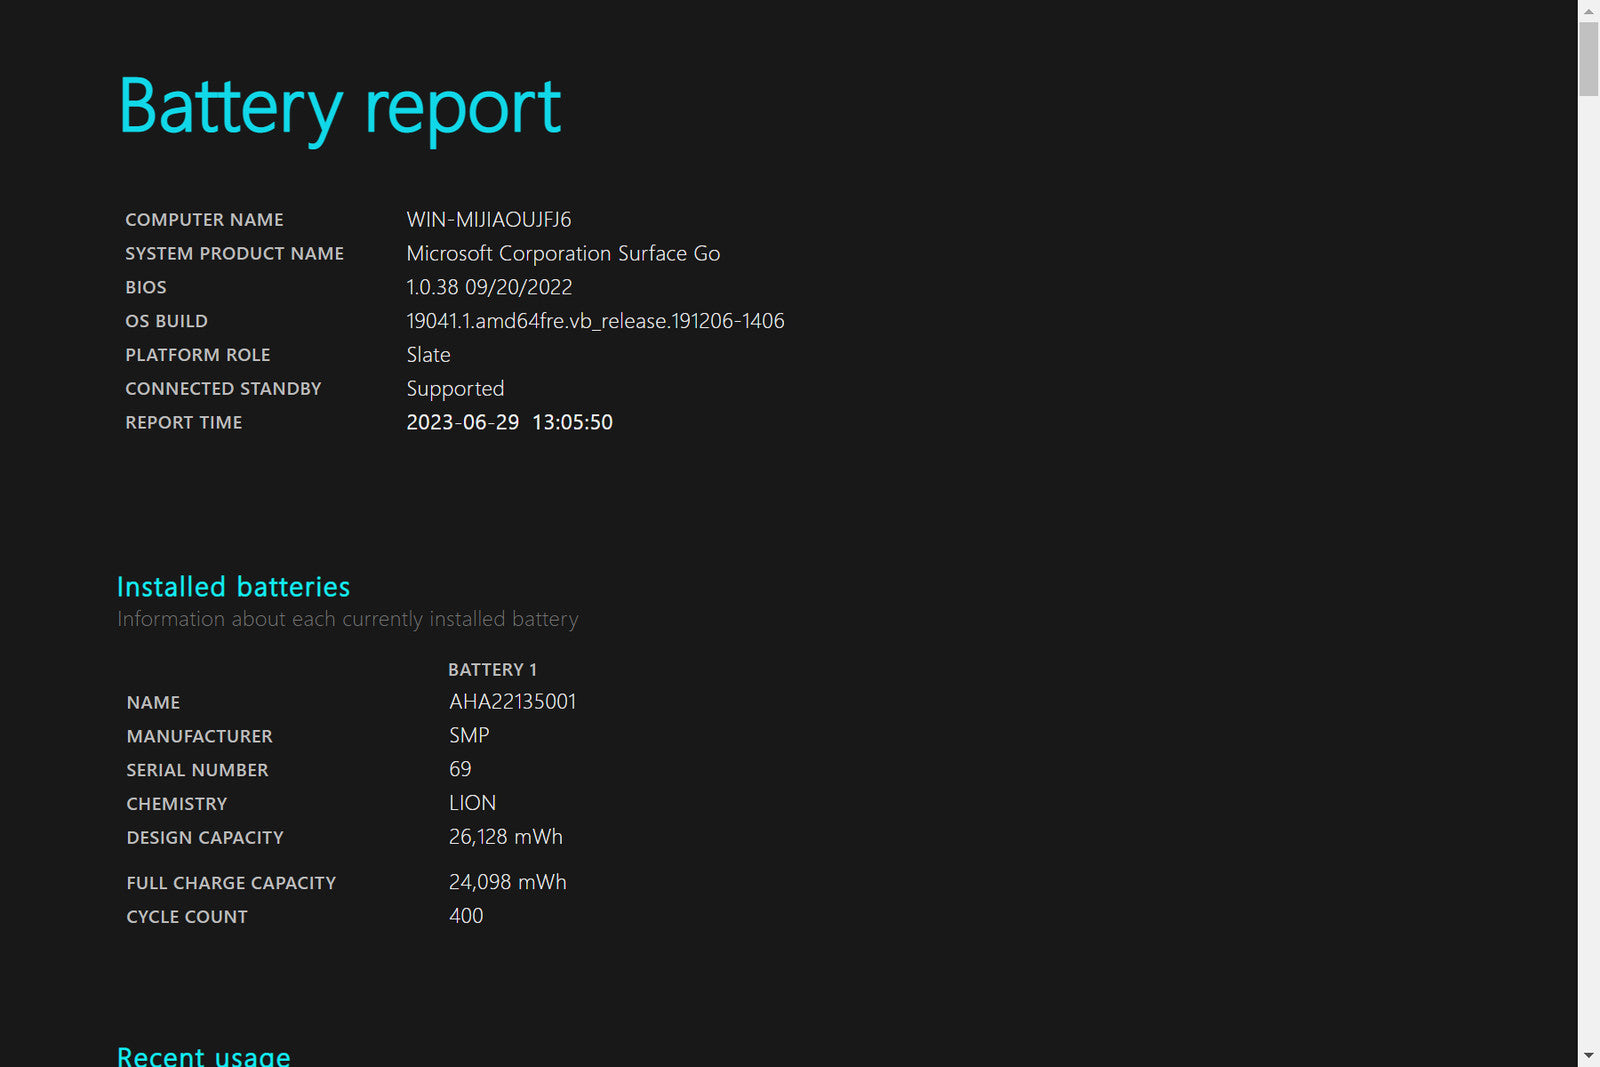Click the MANUFACTURER label
Viewport: 1600px width, 1067px height.
(x=199, y=737)
